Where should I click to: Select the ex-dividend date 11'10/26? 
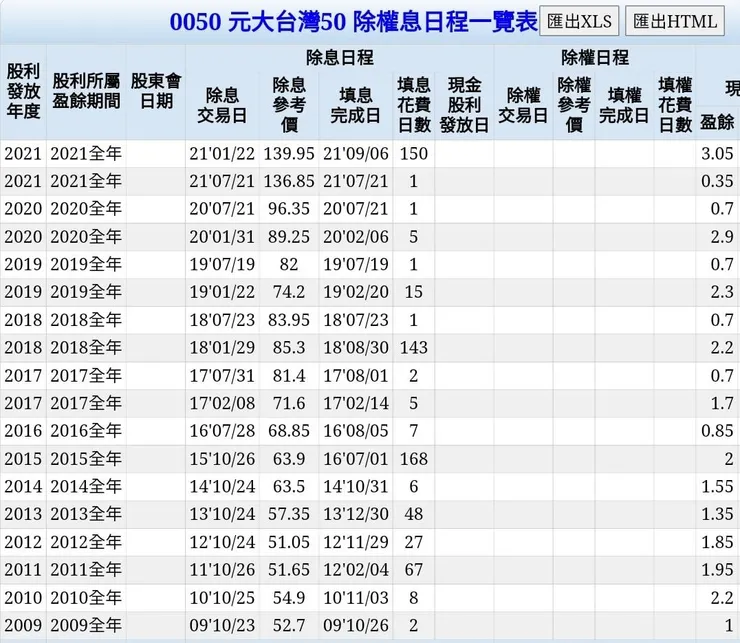click(222, 570)
